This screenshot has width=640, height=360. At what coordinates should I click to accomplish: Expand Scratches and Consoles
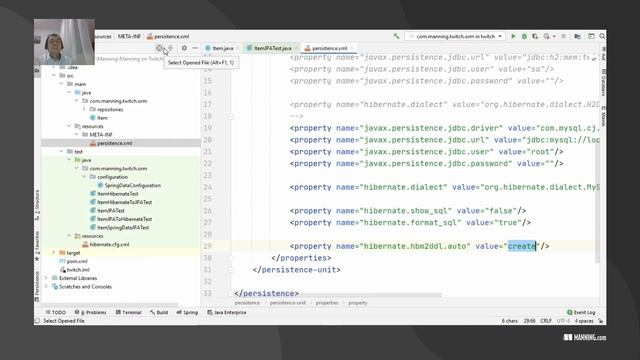point(46,287)
